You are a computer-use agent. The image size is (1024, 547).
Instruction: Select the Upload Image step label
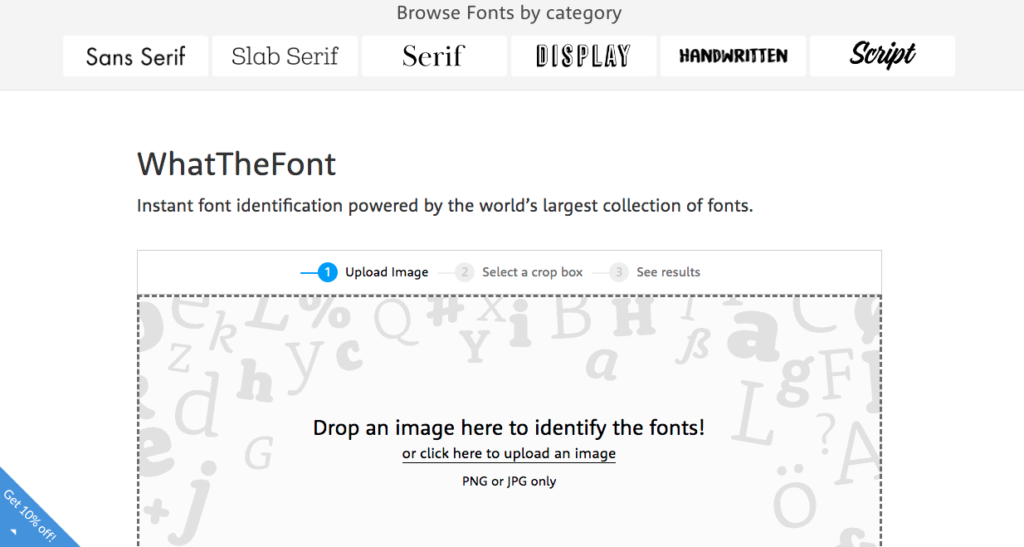tap(386, 272)
